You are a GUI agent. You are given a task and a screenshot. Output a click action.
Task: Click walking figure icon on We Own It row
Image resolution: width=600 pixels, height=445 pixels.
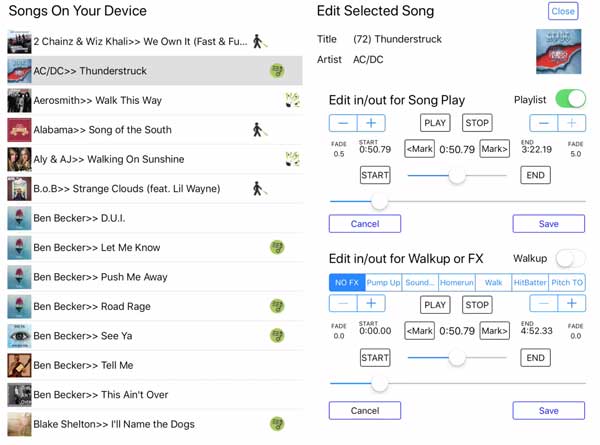[x=259, y=41]
